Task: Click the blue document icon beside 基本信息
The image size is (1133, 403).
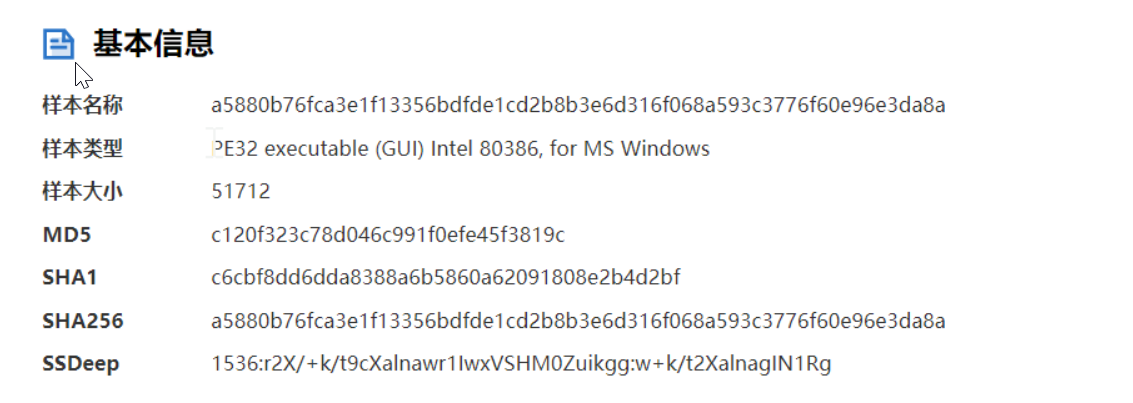Action: (58, 44)
